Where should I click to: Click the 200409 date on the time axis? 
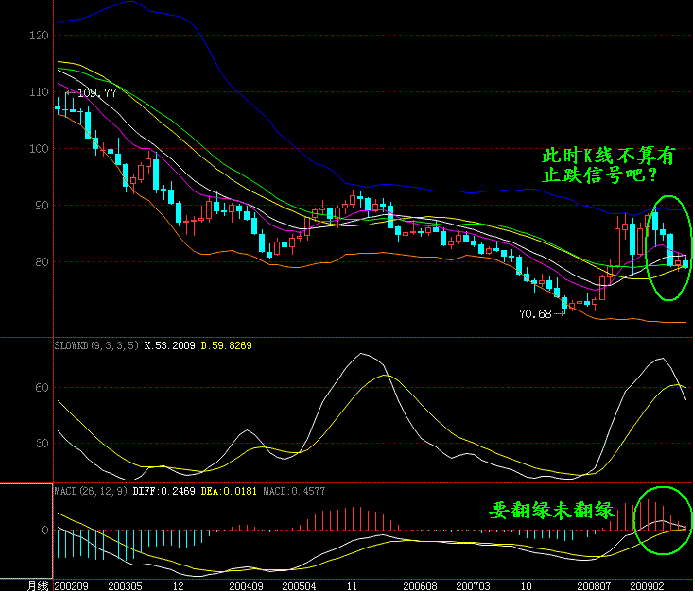point(246,586)
